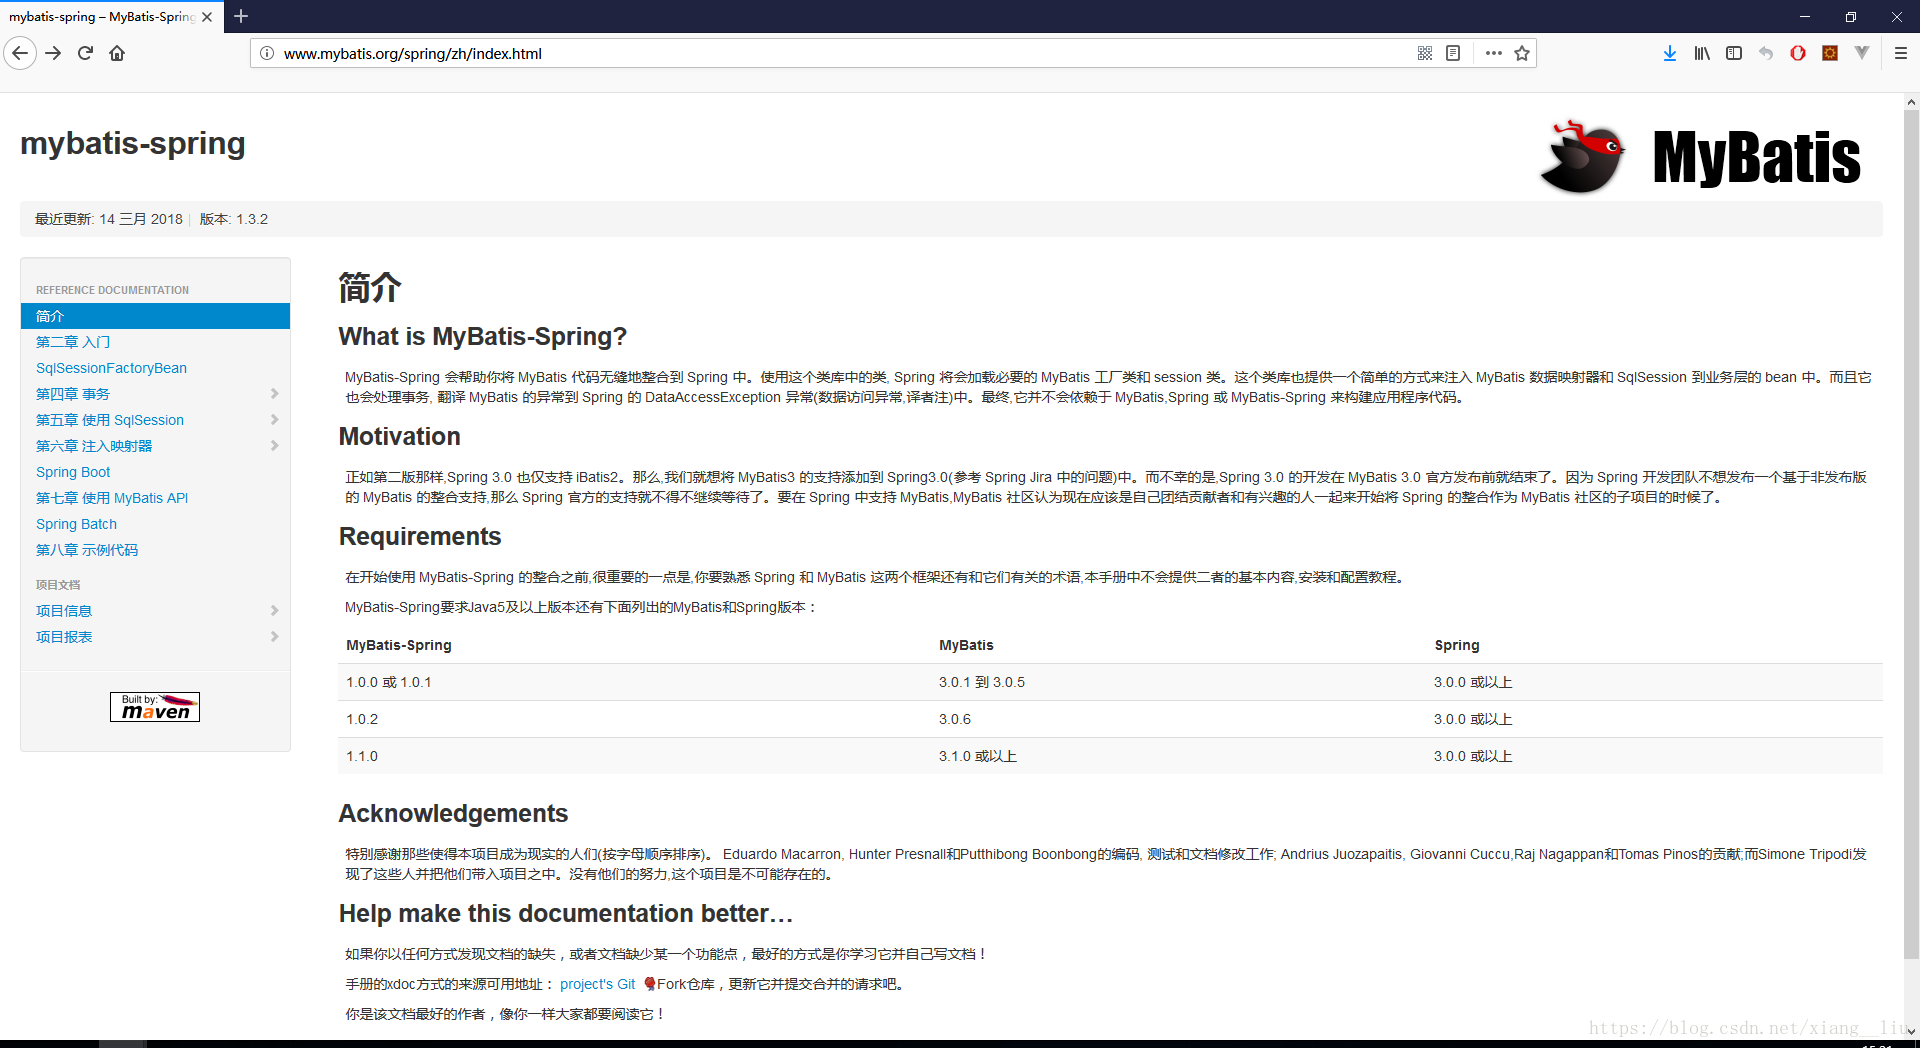Open 第二章 入门 chapter
The height and width of the screenshot is (1048, 1920).
tap(73, 342)
